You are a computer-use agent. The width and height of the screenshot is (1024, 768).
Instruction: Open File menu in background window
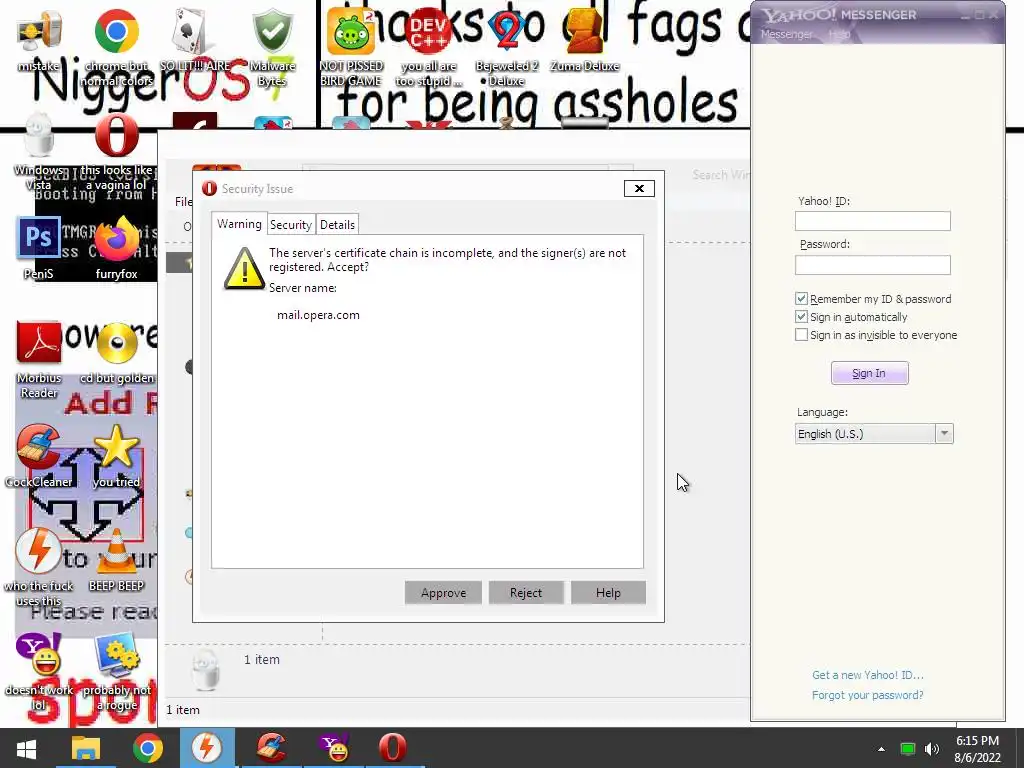point(184,202)
